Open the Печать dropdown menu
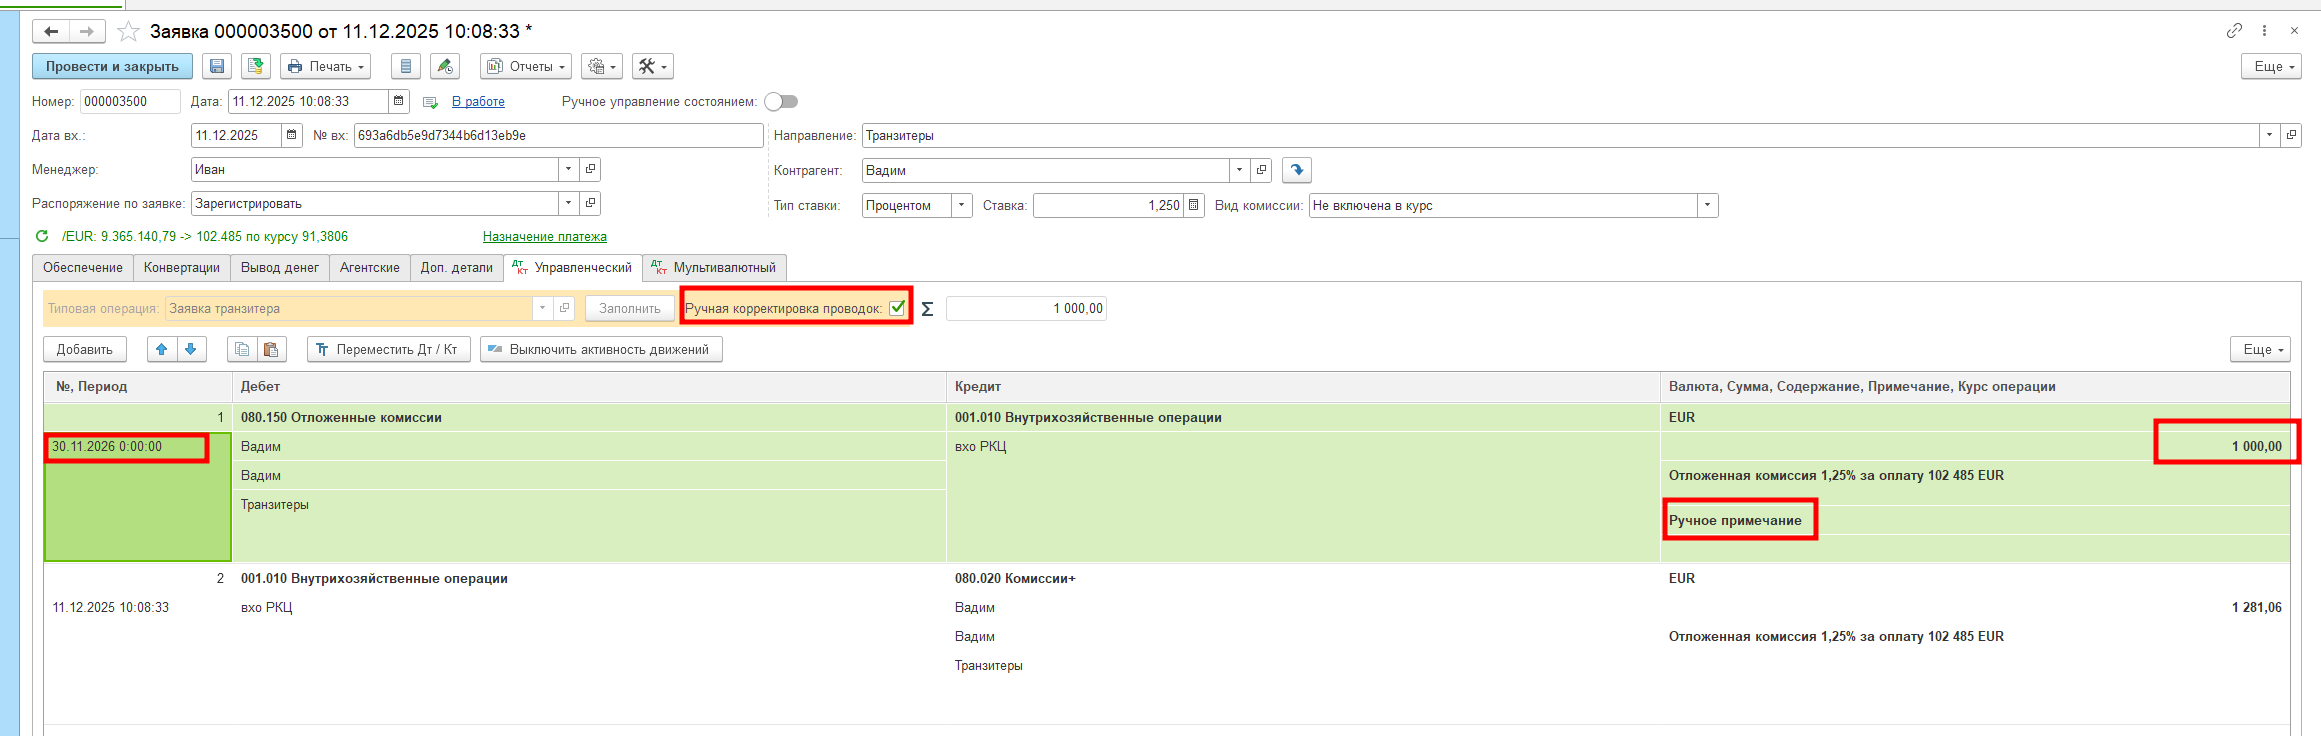This screenshot has width=2321, height=736. point(325,67)
